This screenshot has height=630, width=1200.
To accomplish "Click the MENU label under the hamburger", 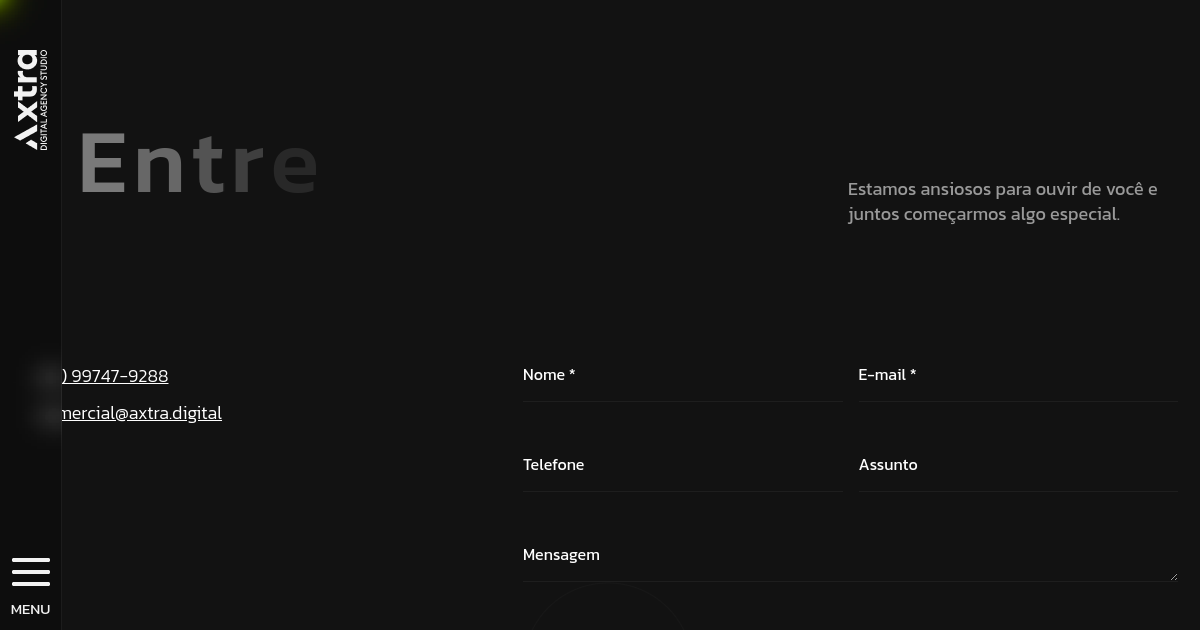I will (x=30, y=609).
